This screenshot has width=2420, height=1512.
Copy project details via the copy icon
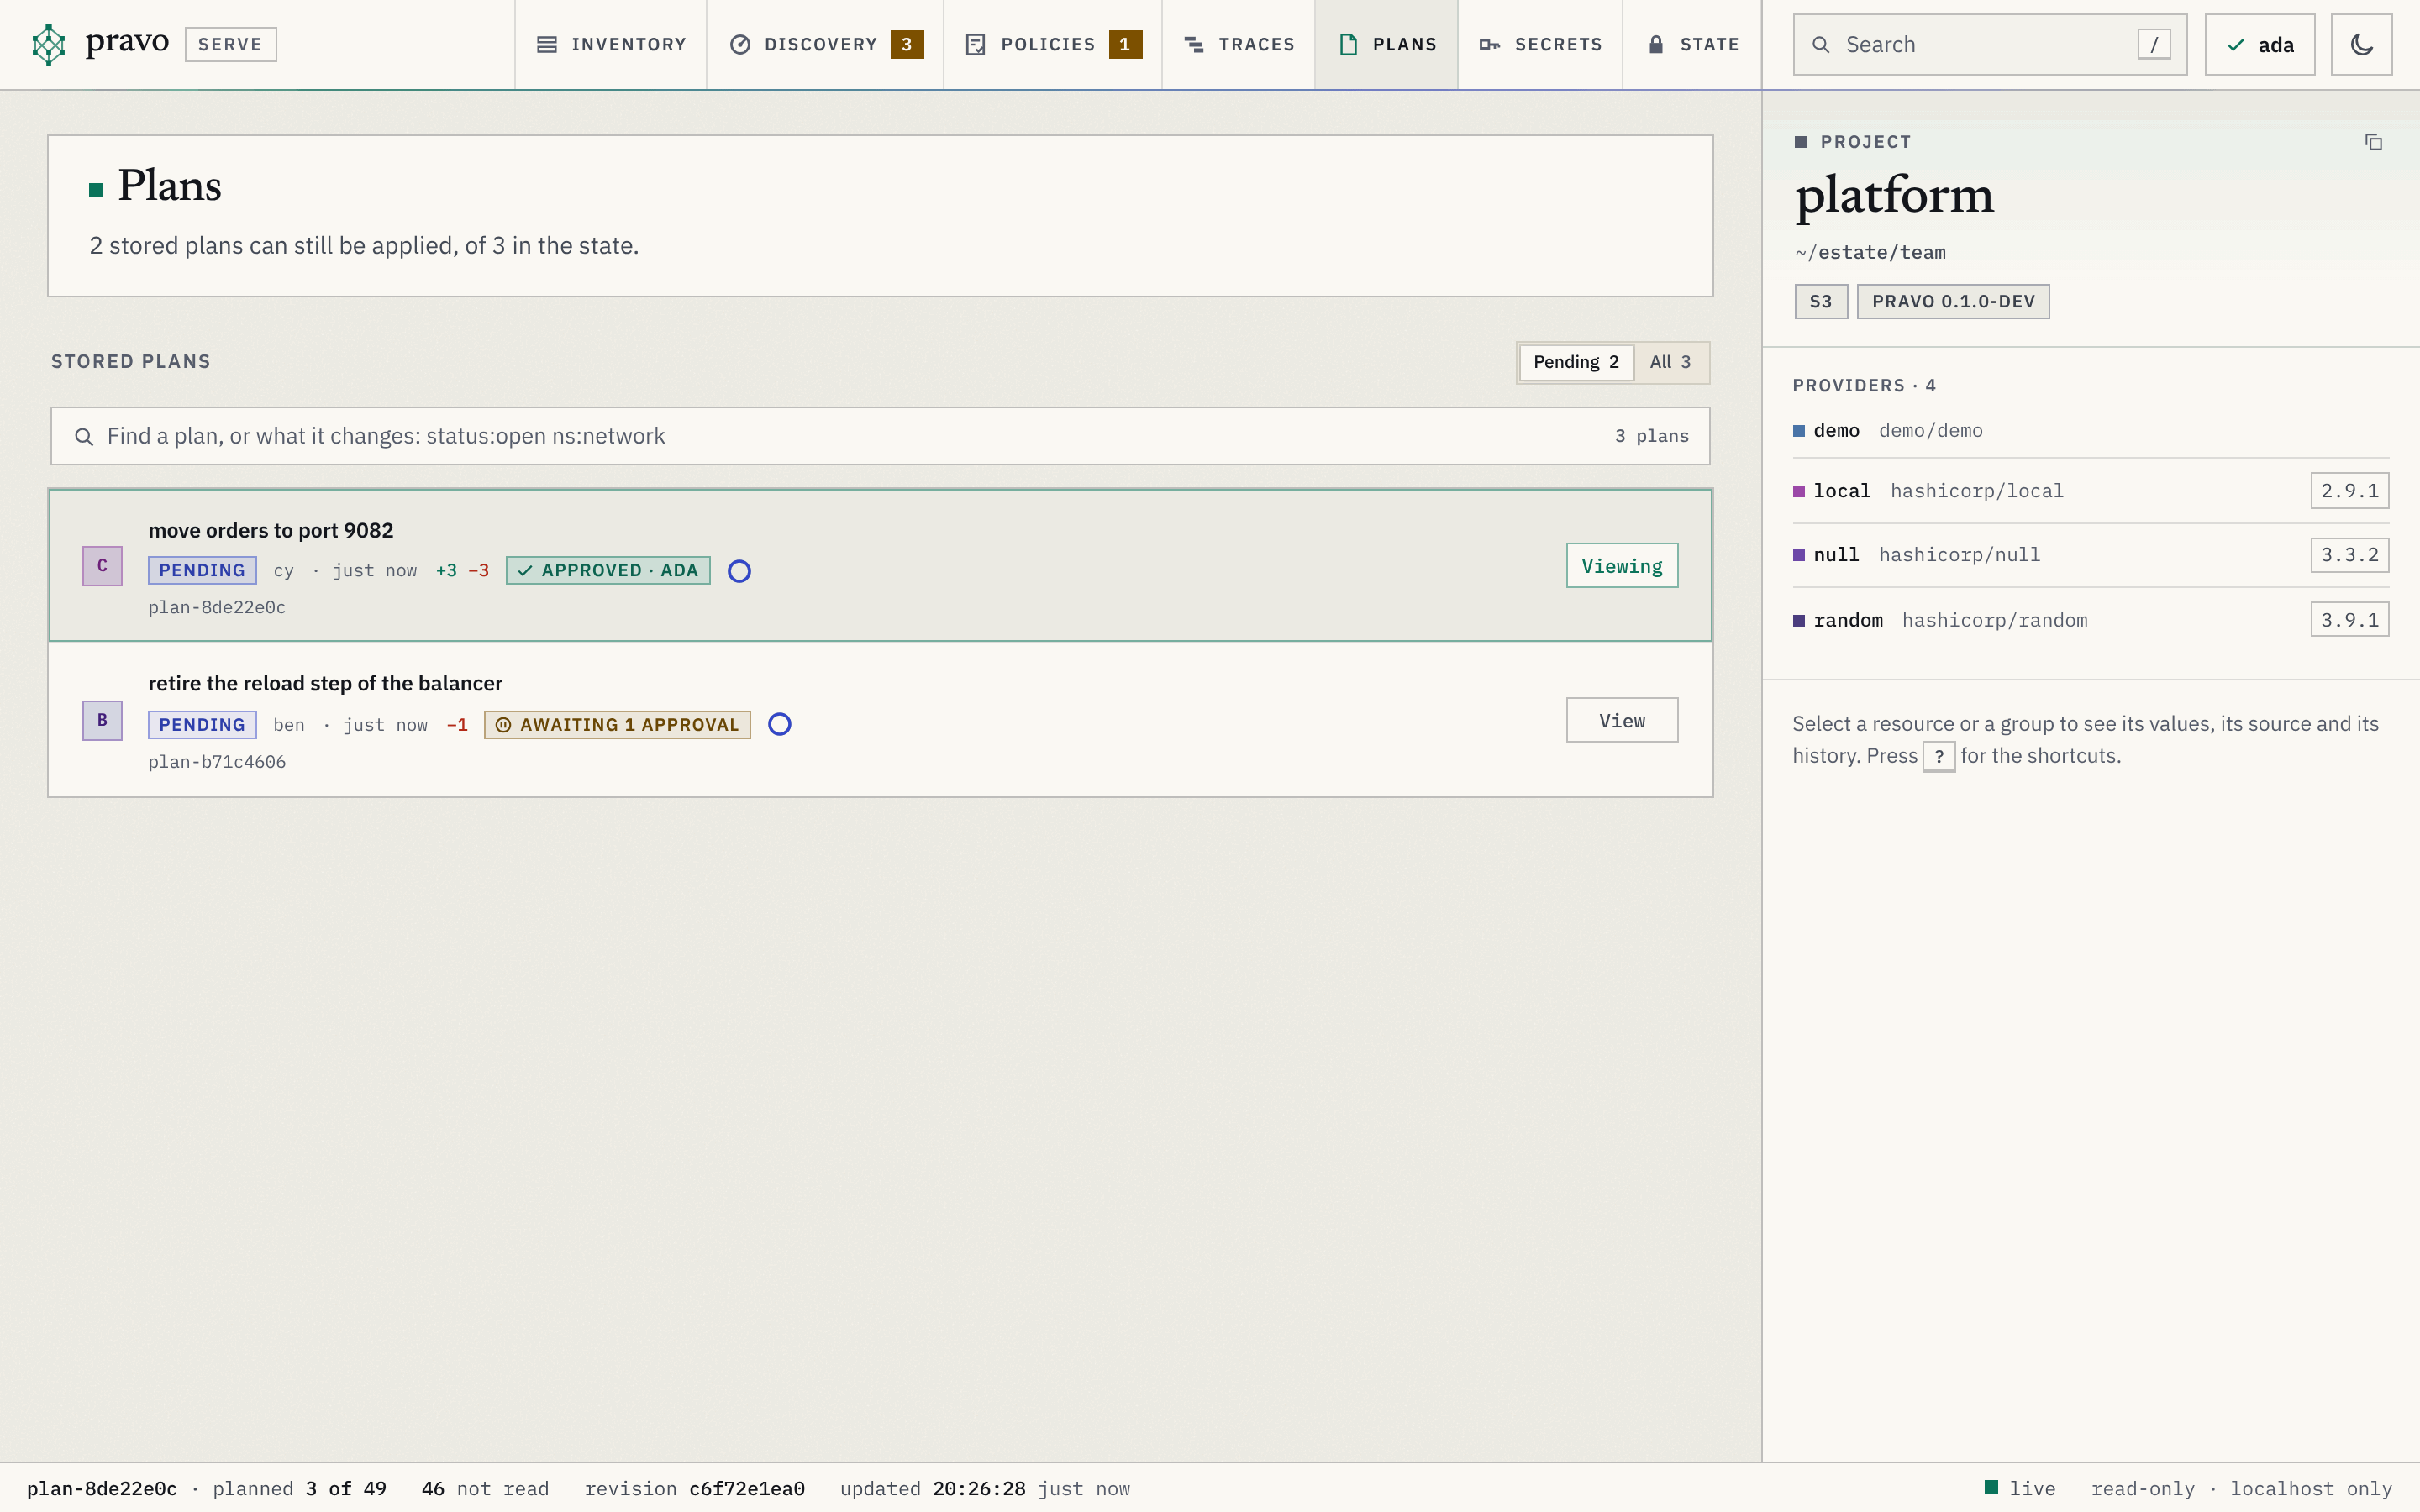(x=2373, y=142)
